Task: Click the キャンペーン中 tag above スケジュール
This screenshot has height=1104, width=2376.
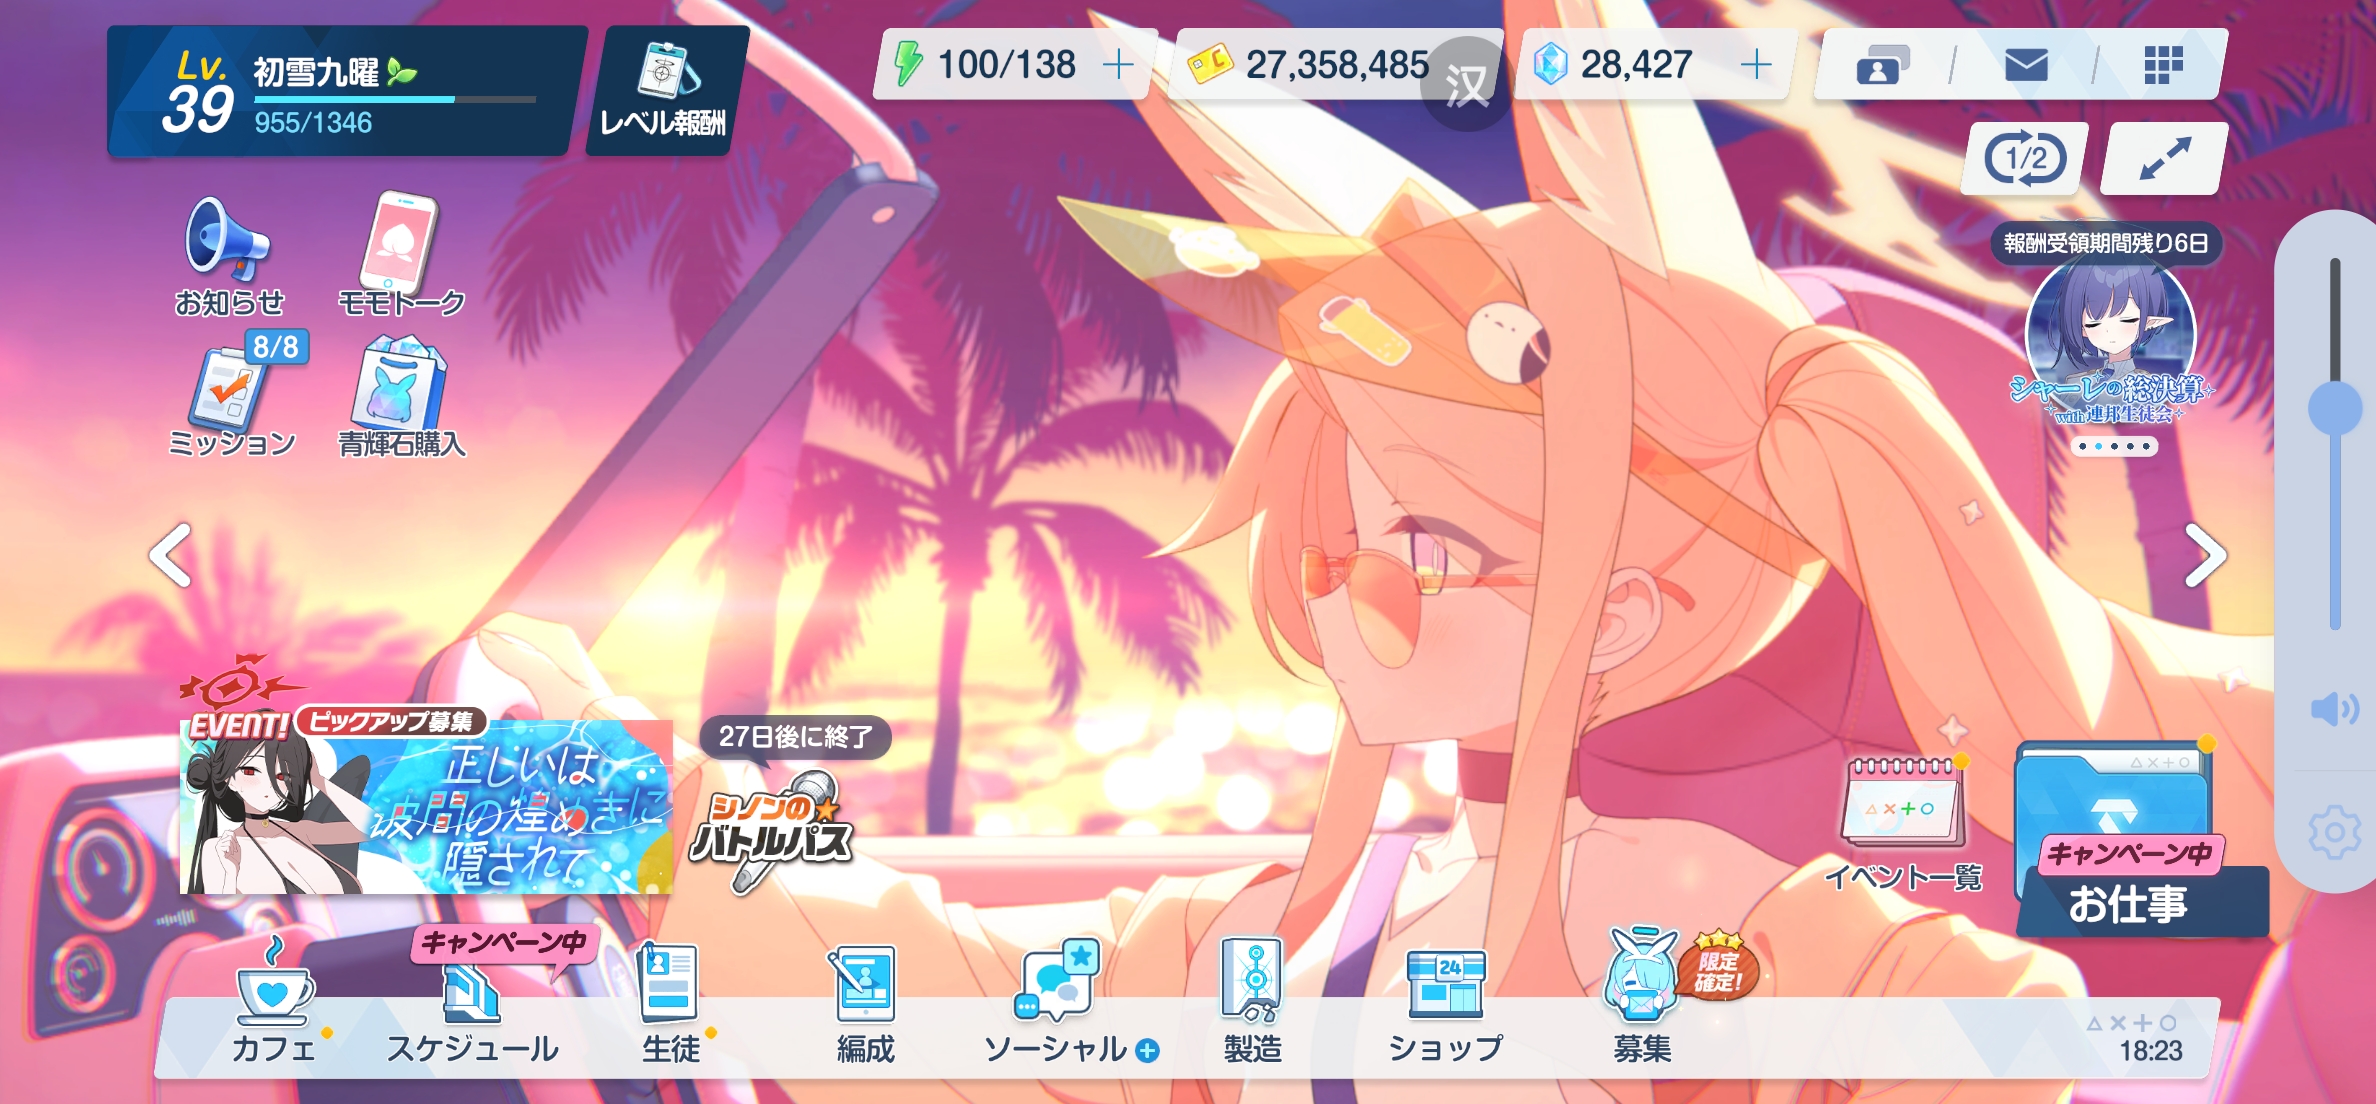Action: pyautogui.click(x=504, y=943)
